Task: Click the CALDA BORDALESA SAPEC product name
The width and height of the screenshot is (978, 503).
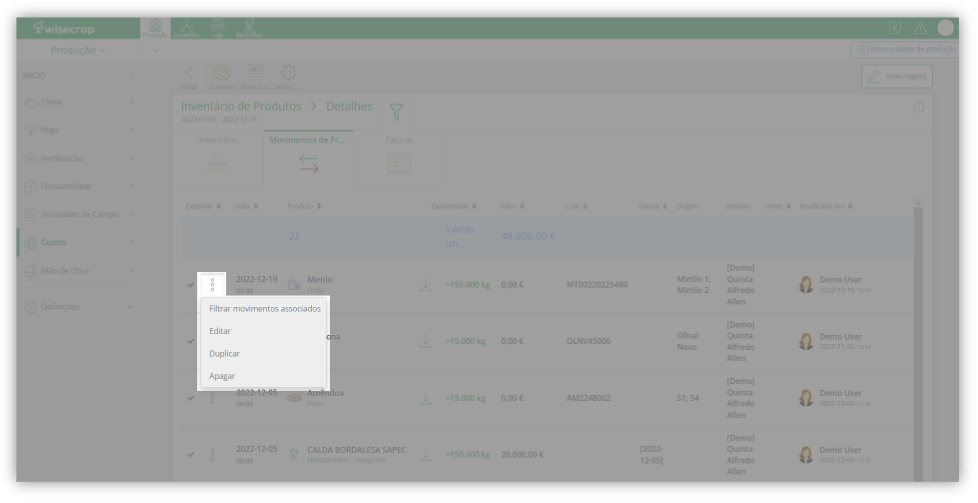Action: [356, 449]
